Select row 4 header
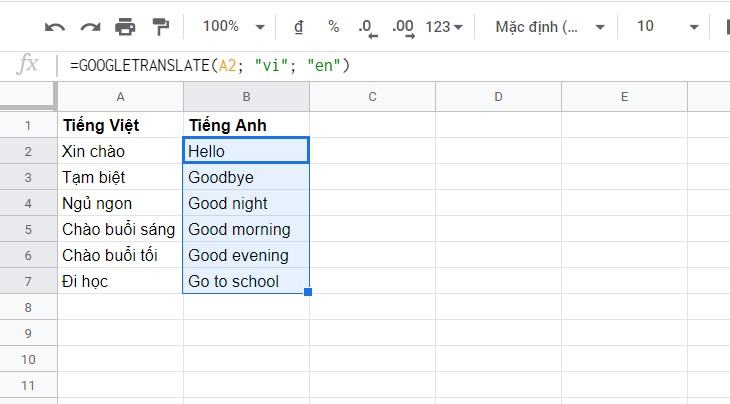The width and height of the screenshot is (730, 404). [28, 203]
